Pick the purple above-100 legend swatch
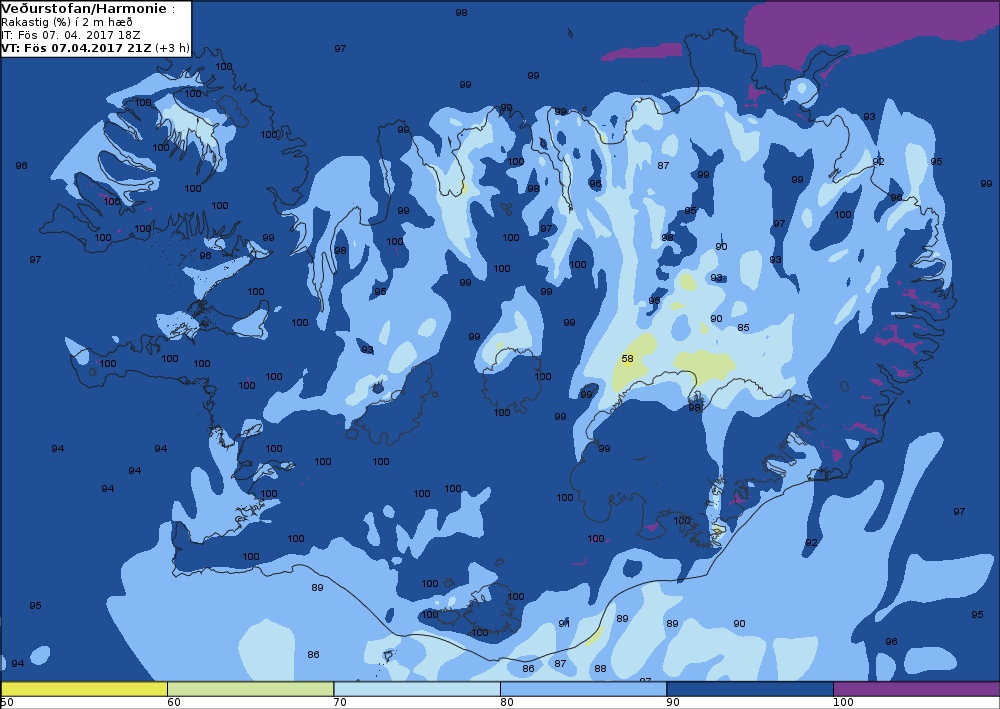 [916, 689]
